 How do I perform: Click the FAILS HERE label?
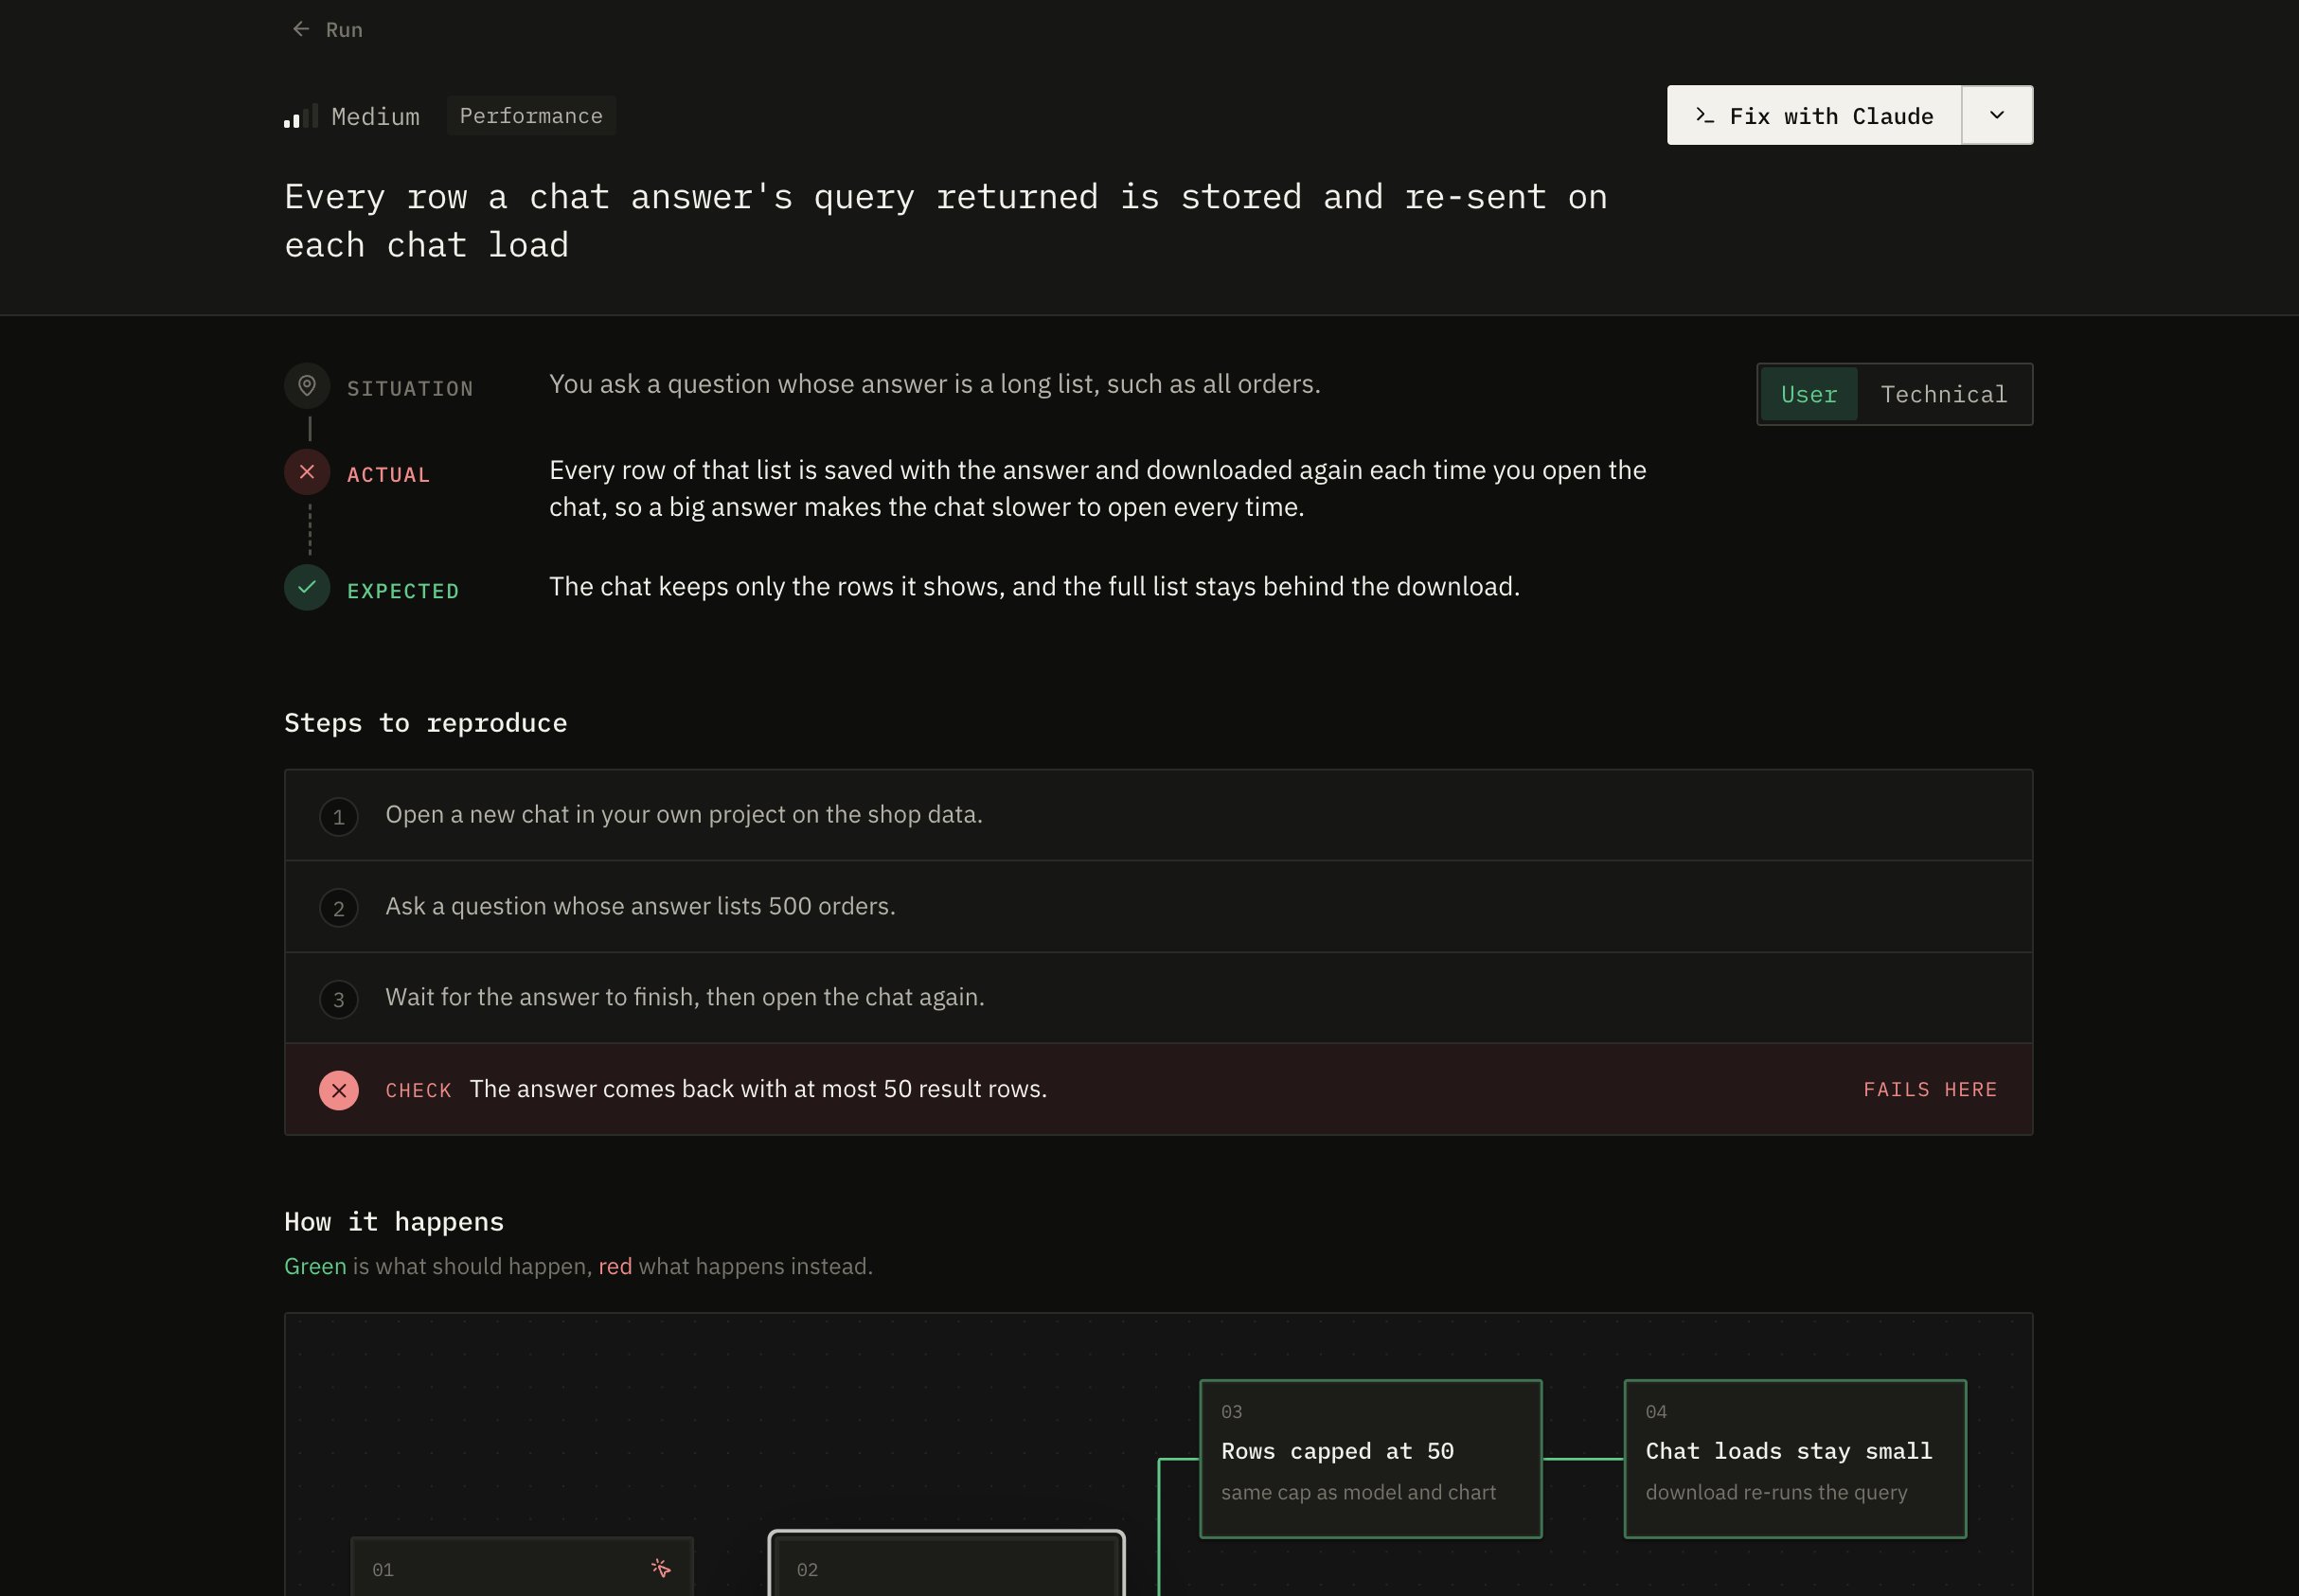(1930, 1090)
